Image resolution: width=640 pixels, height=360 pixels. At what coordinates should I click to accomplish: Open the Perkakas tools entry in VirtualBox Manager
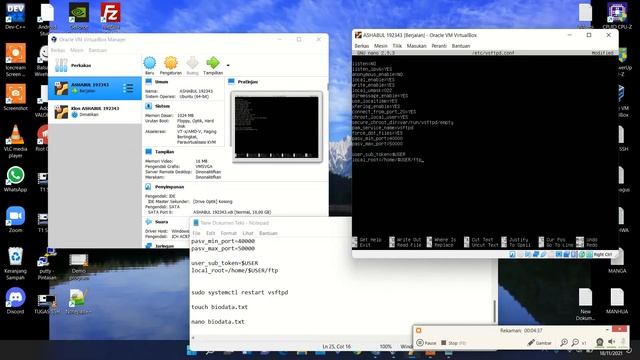95,65
